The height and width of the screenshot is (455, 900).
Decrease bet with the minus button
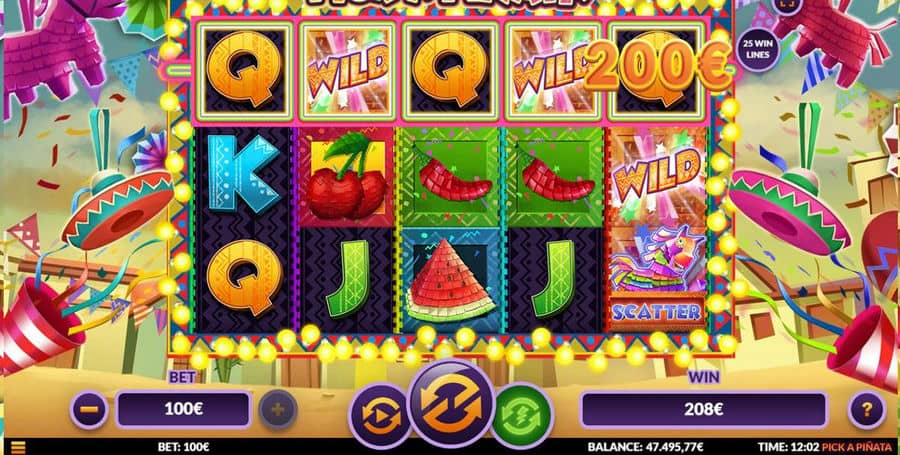[x=90, y=410]
